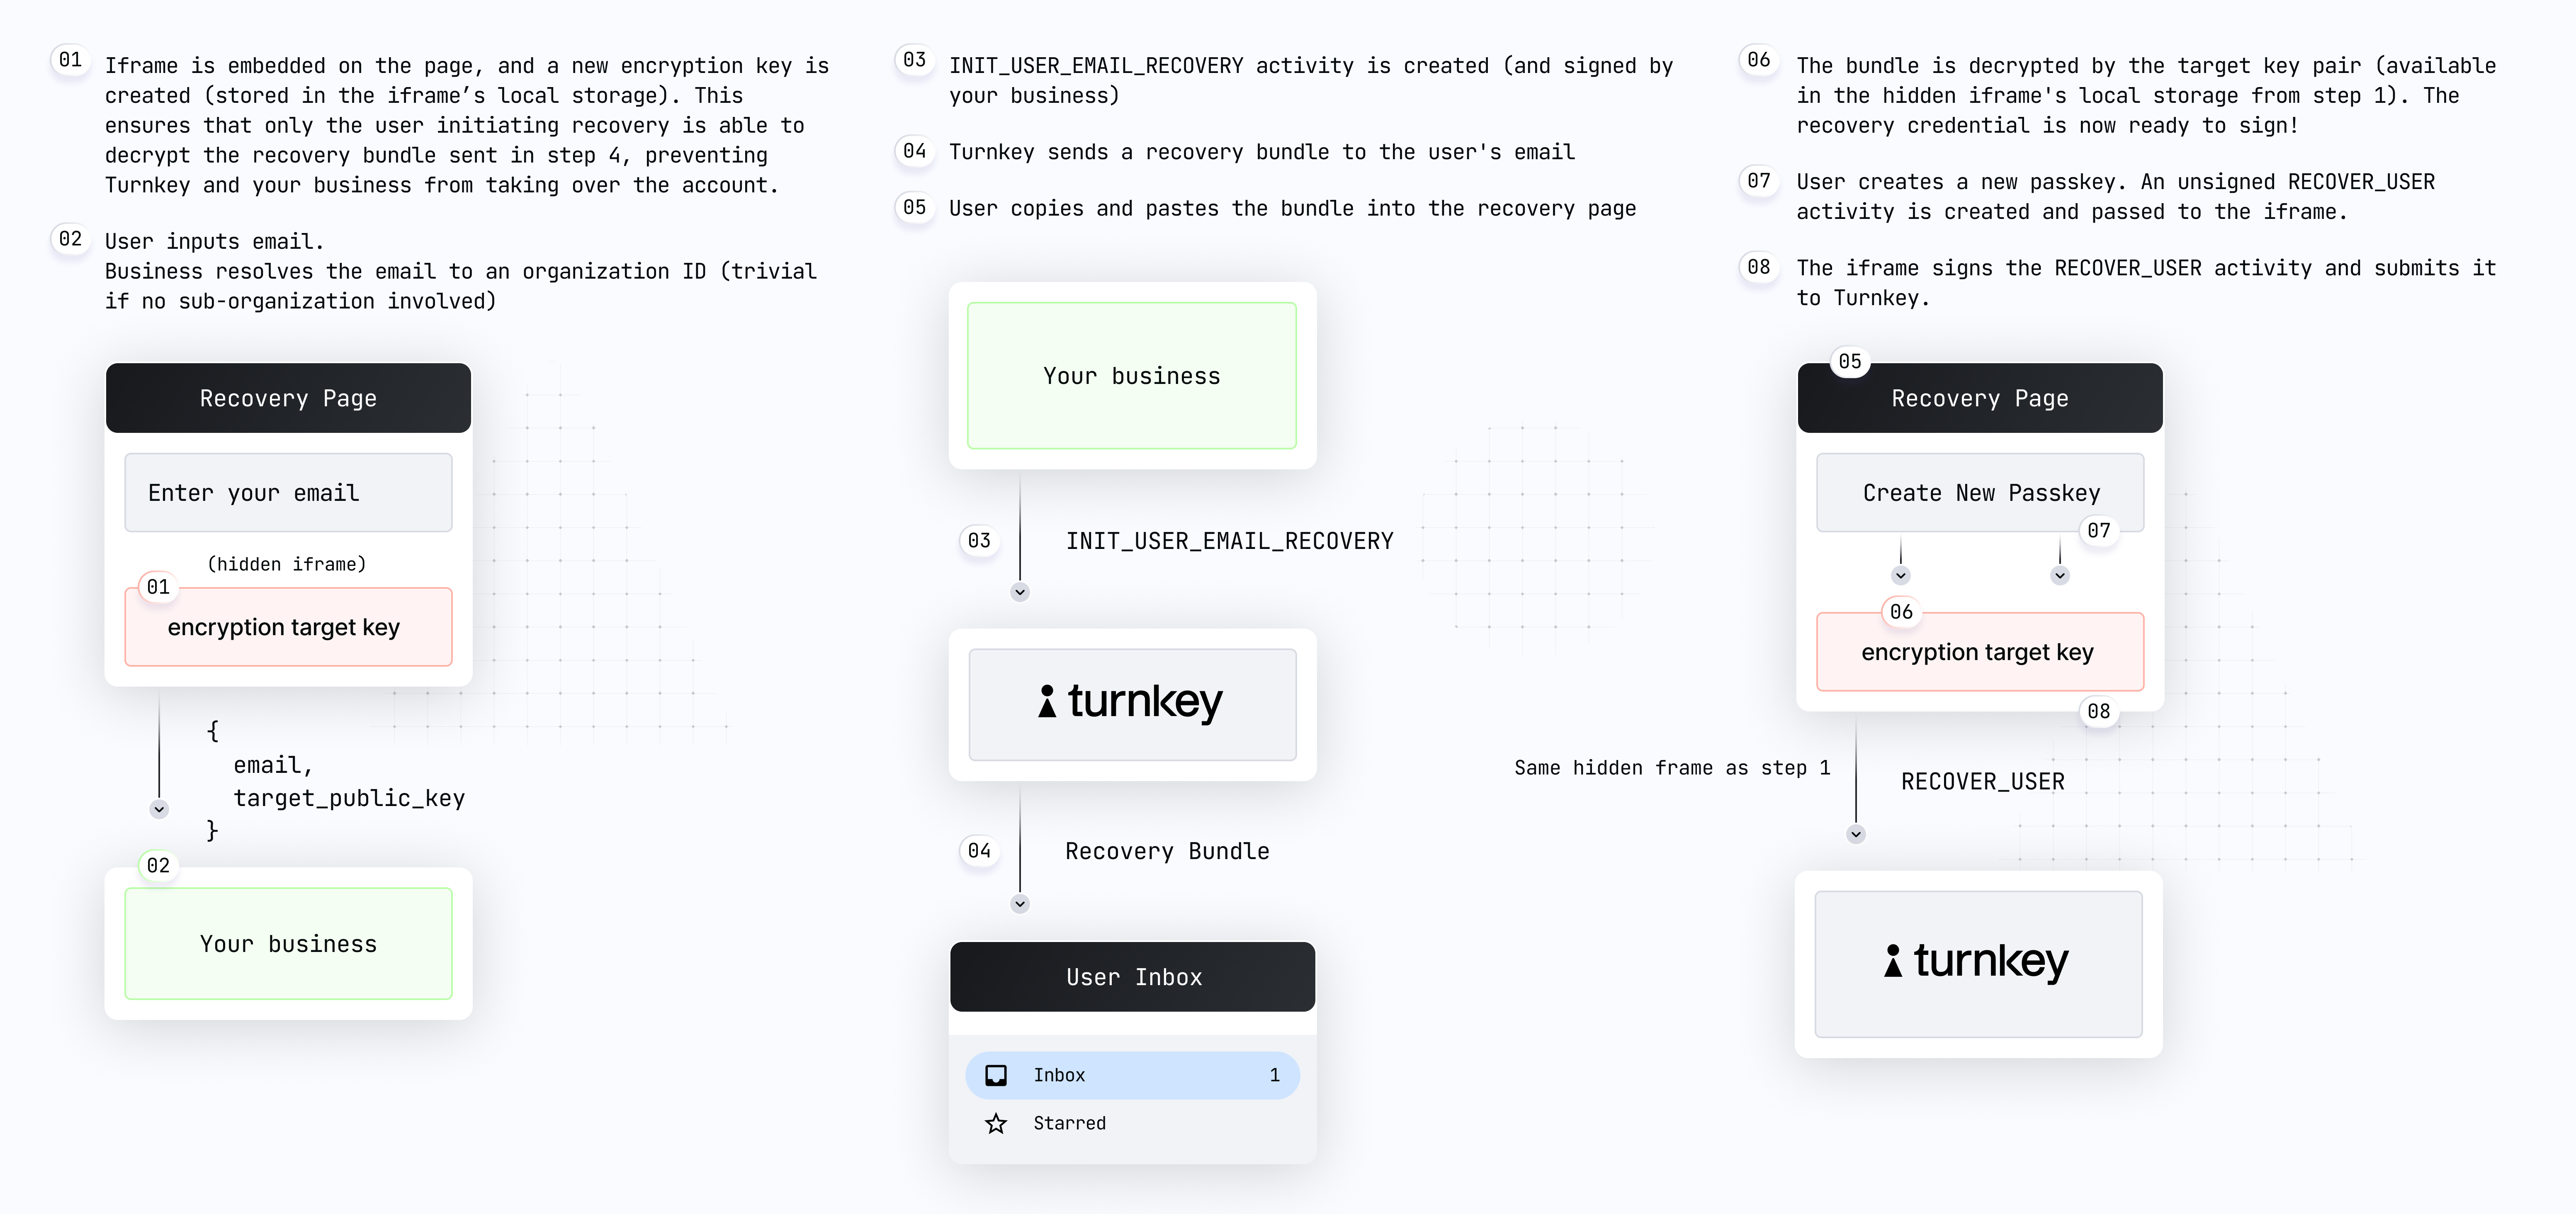2576x1214 pixels.
Task: Click chevron beneath email target_public_key arrow
Action: point(159,809)
